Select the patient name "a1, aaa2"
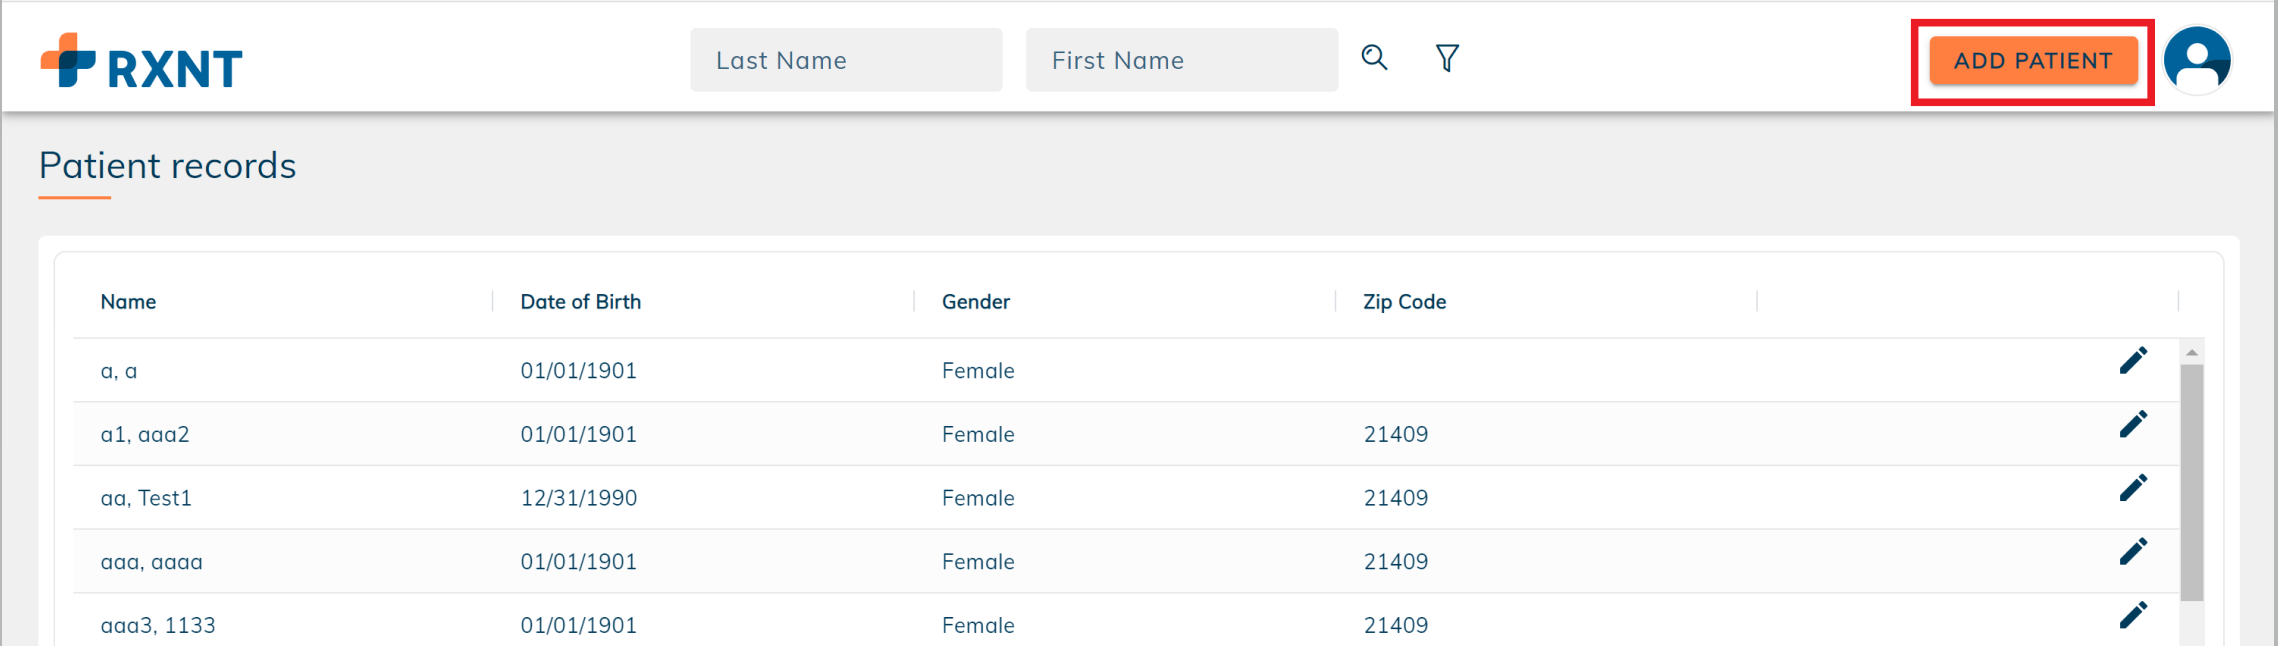The width and height of the screenshot is (2278, 646). 145,434
